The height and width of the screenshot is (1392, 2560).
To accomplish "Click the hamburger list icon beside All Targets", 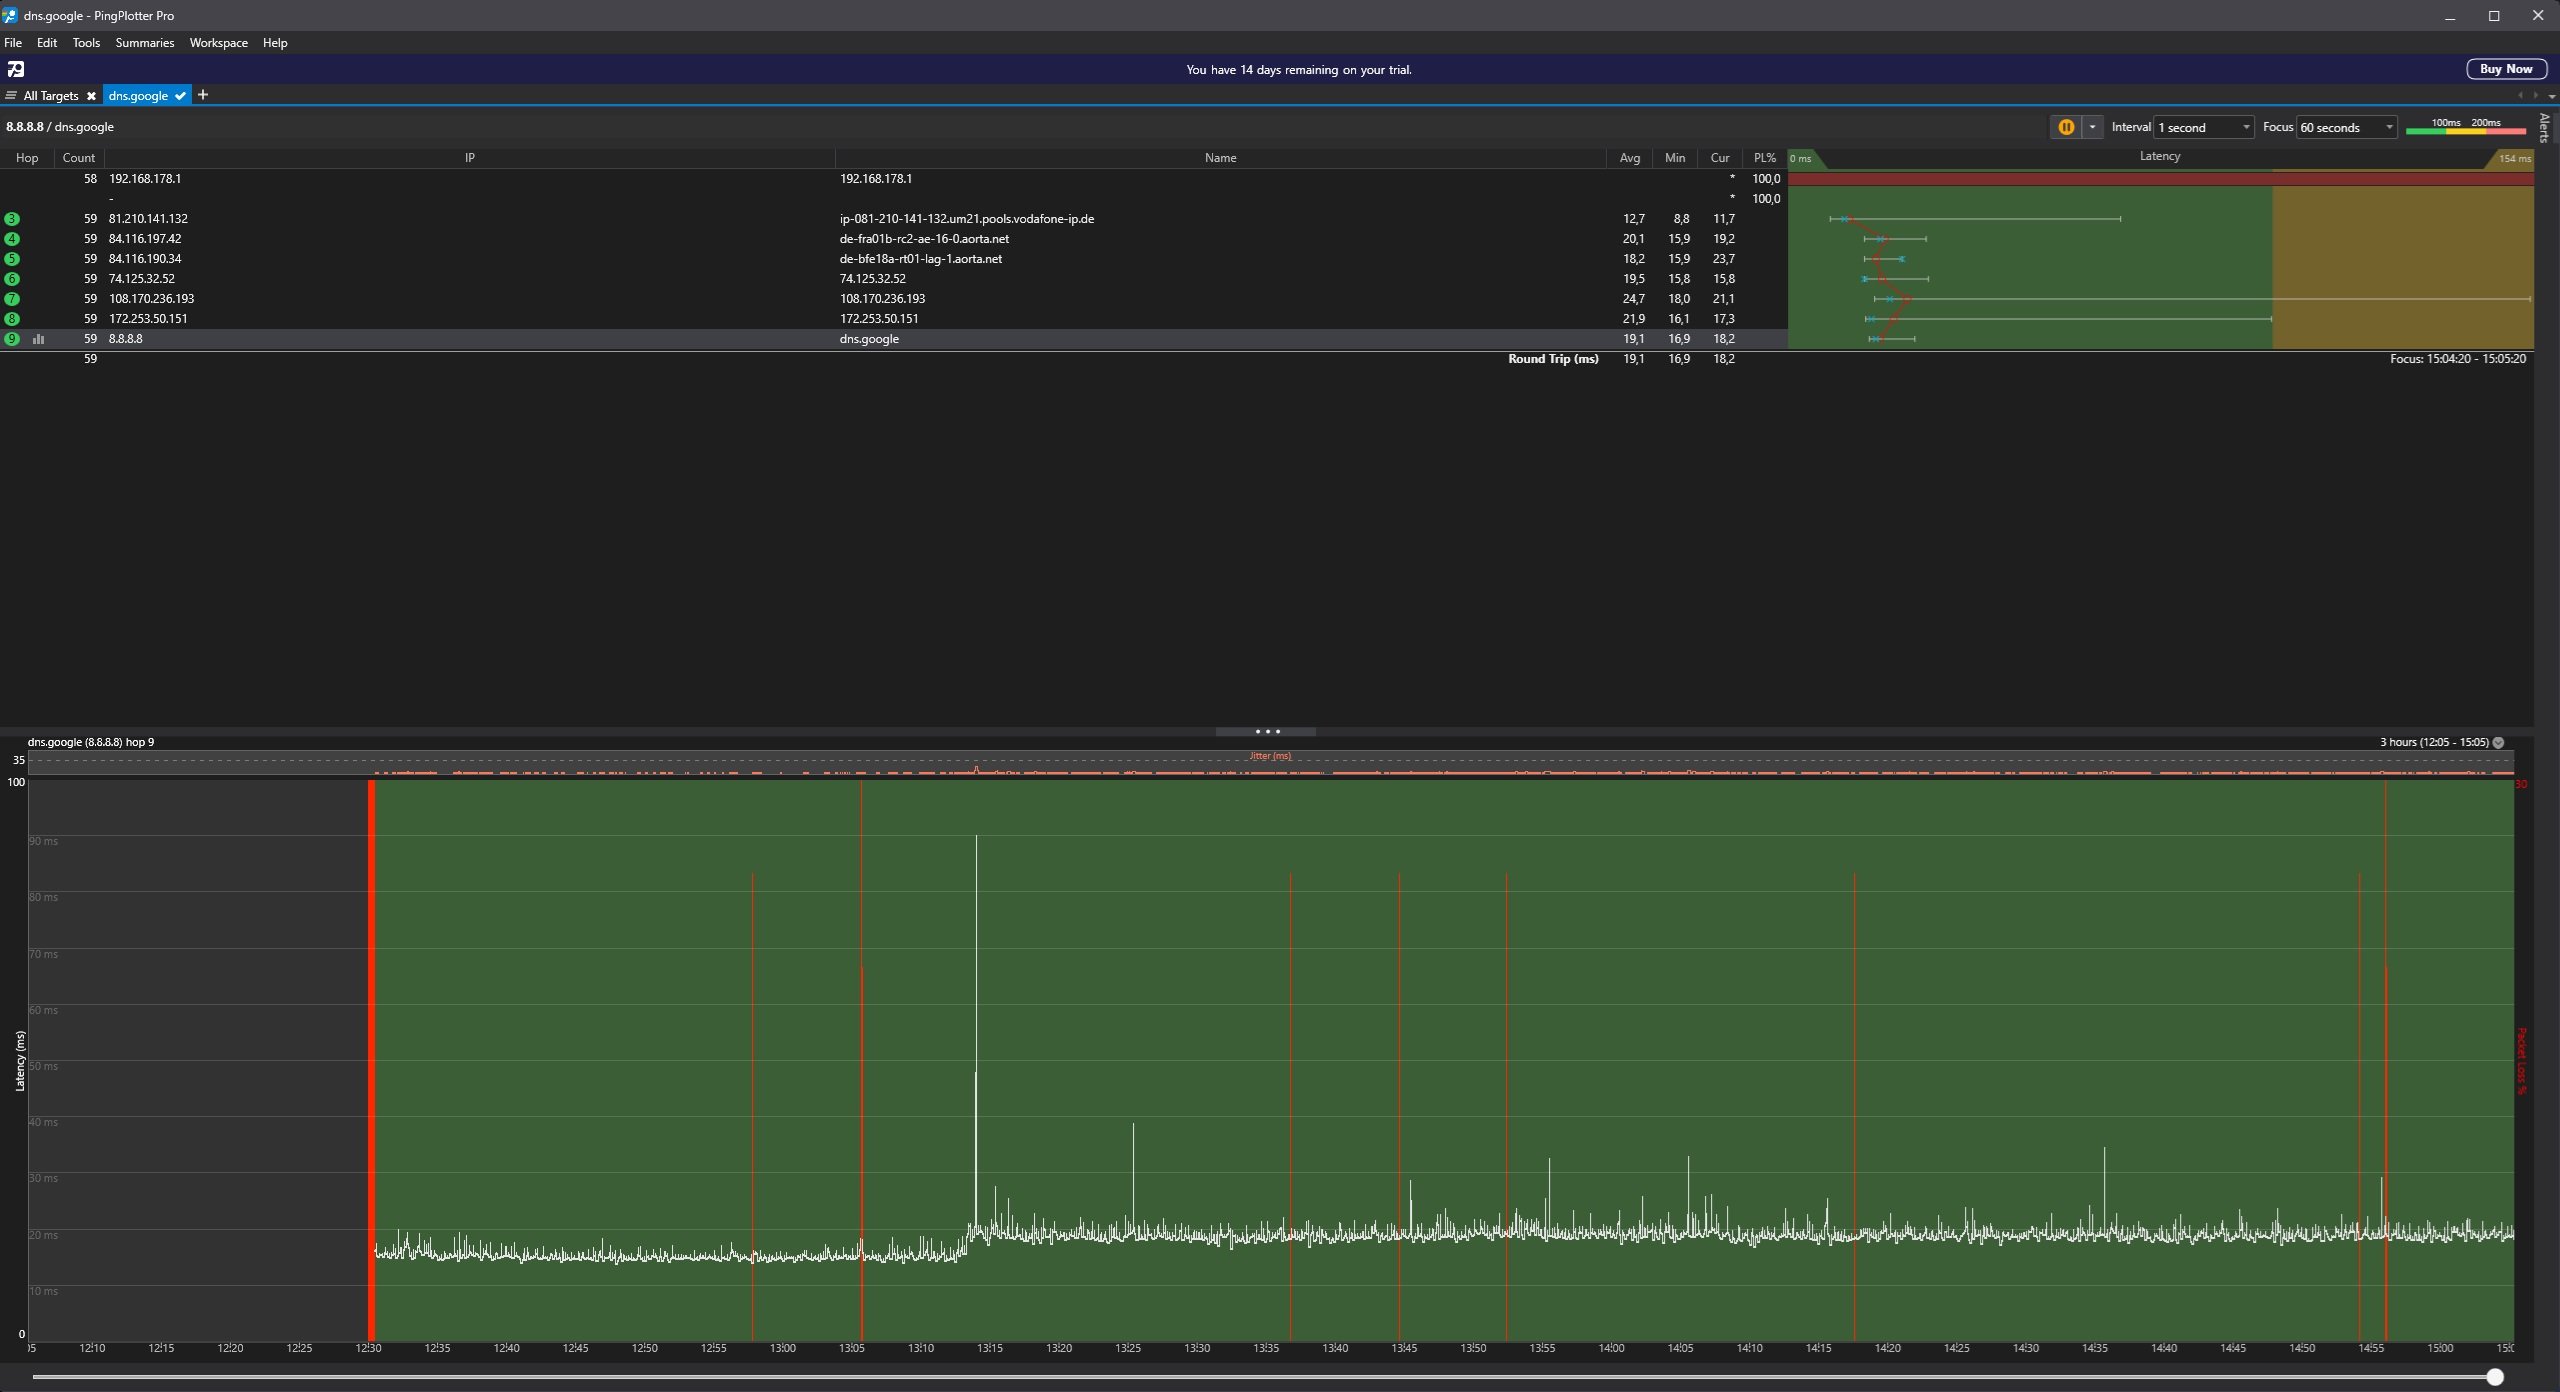I will coord(10,96).
